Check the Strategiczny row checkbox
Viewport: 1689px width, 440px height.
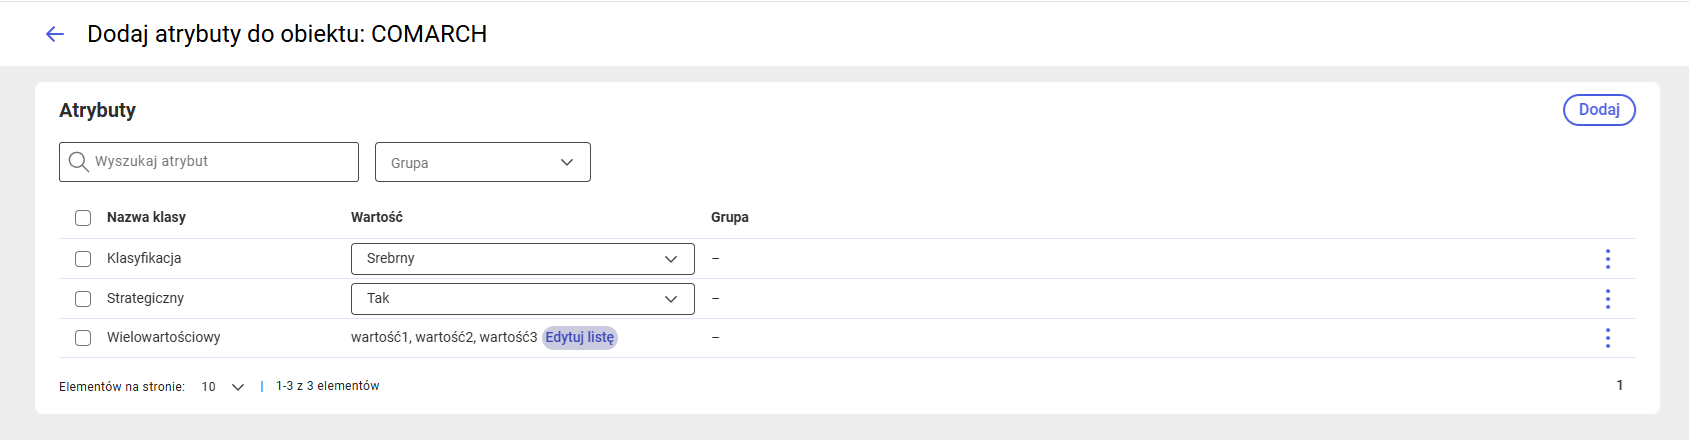pyautogui.click(x=83, y=299)
